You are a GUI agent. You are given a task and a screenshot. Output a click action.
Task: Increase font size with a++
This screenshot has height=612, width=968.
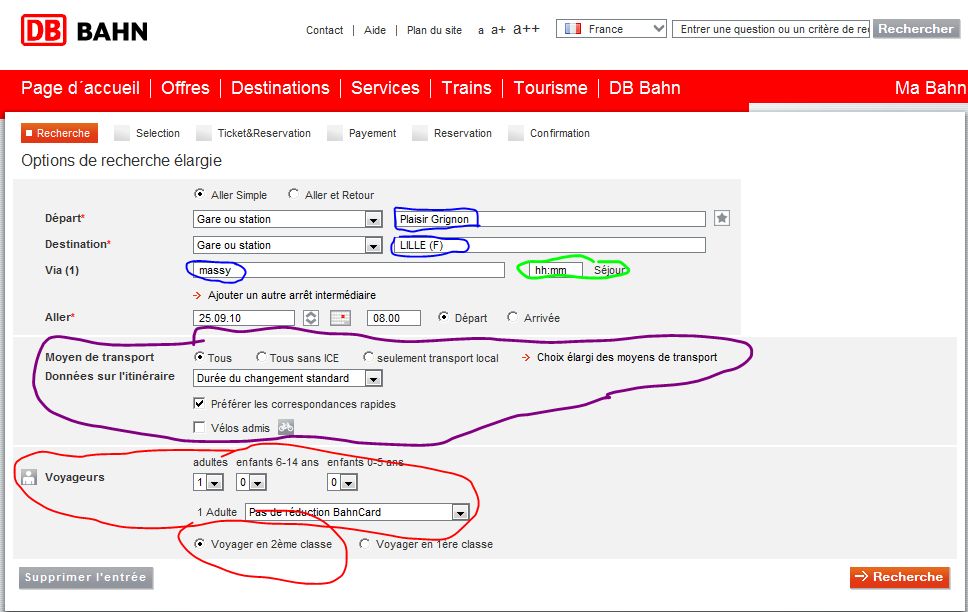(526, 29)
